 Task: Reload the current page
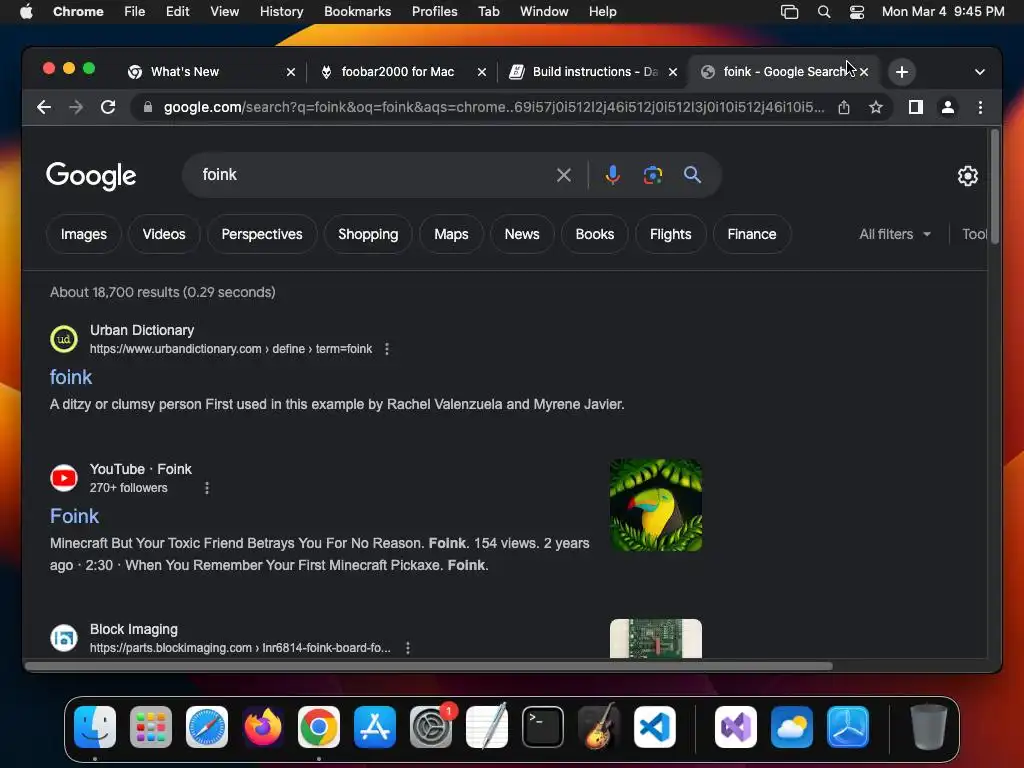tap(108, 107)
